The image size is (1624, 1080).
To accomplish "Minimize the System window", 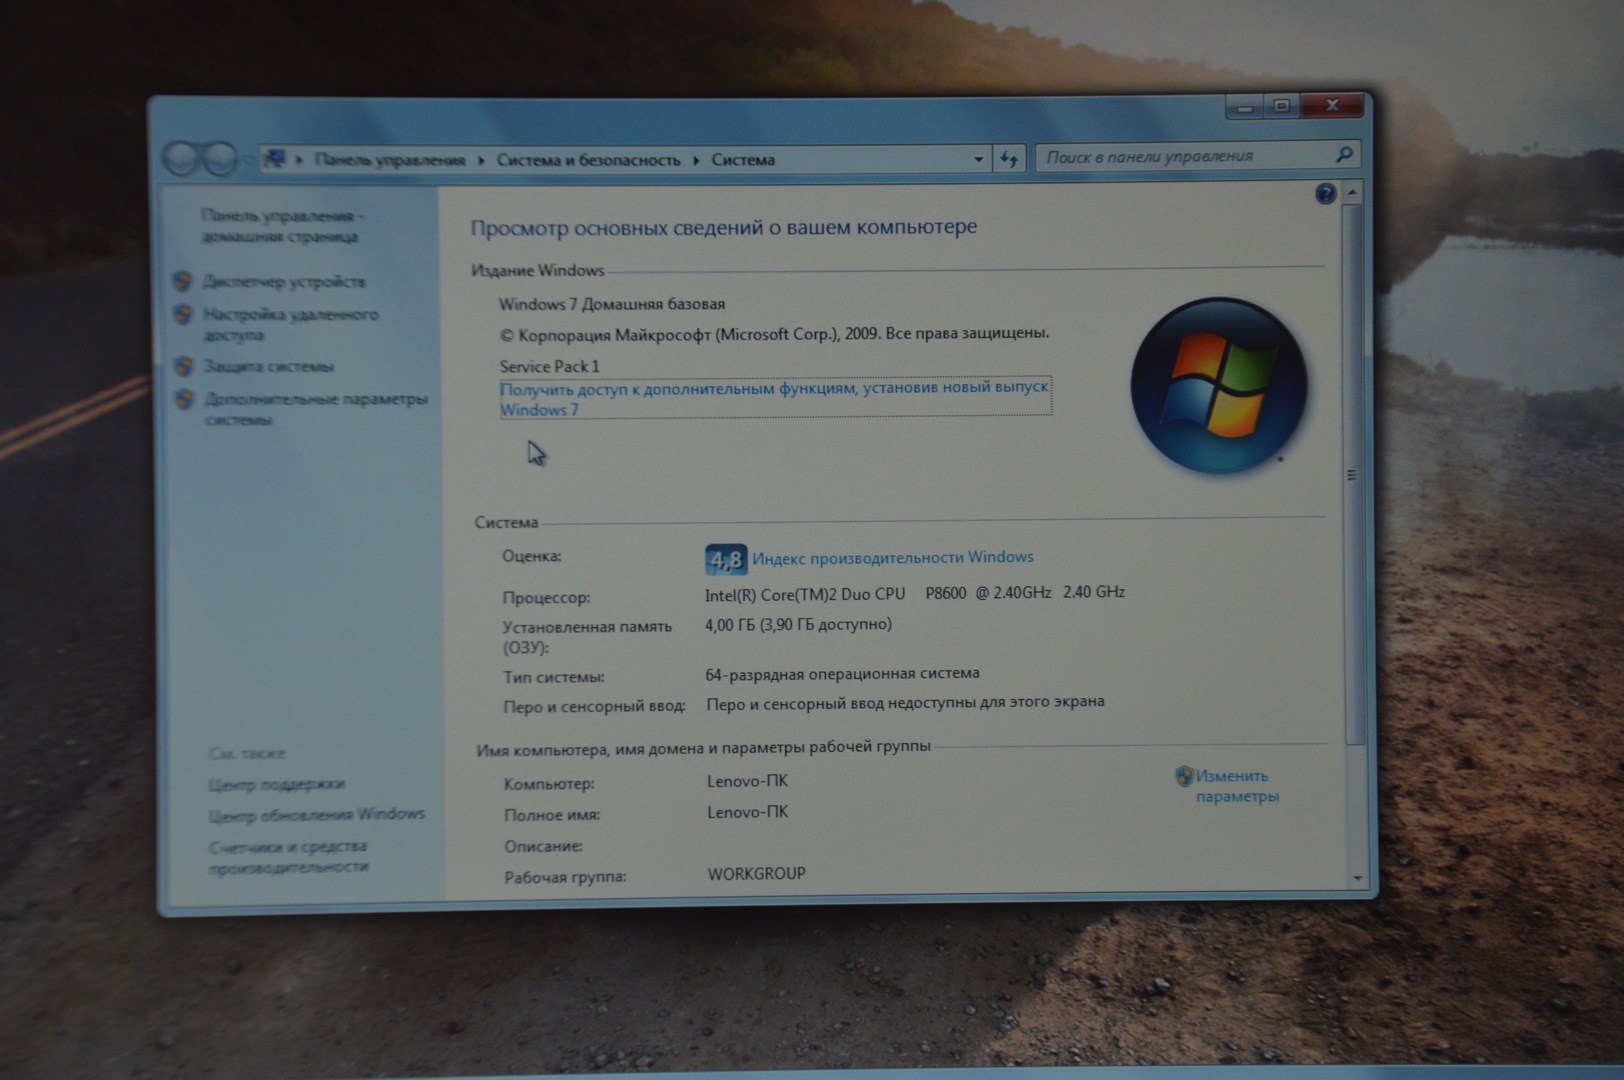I will [x=1245, y=106].
